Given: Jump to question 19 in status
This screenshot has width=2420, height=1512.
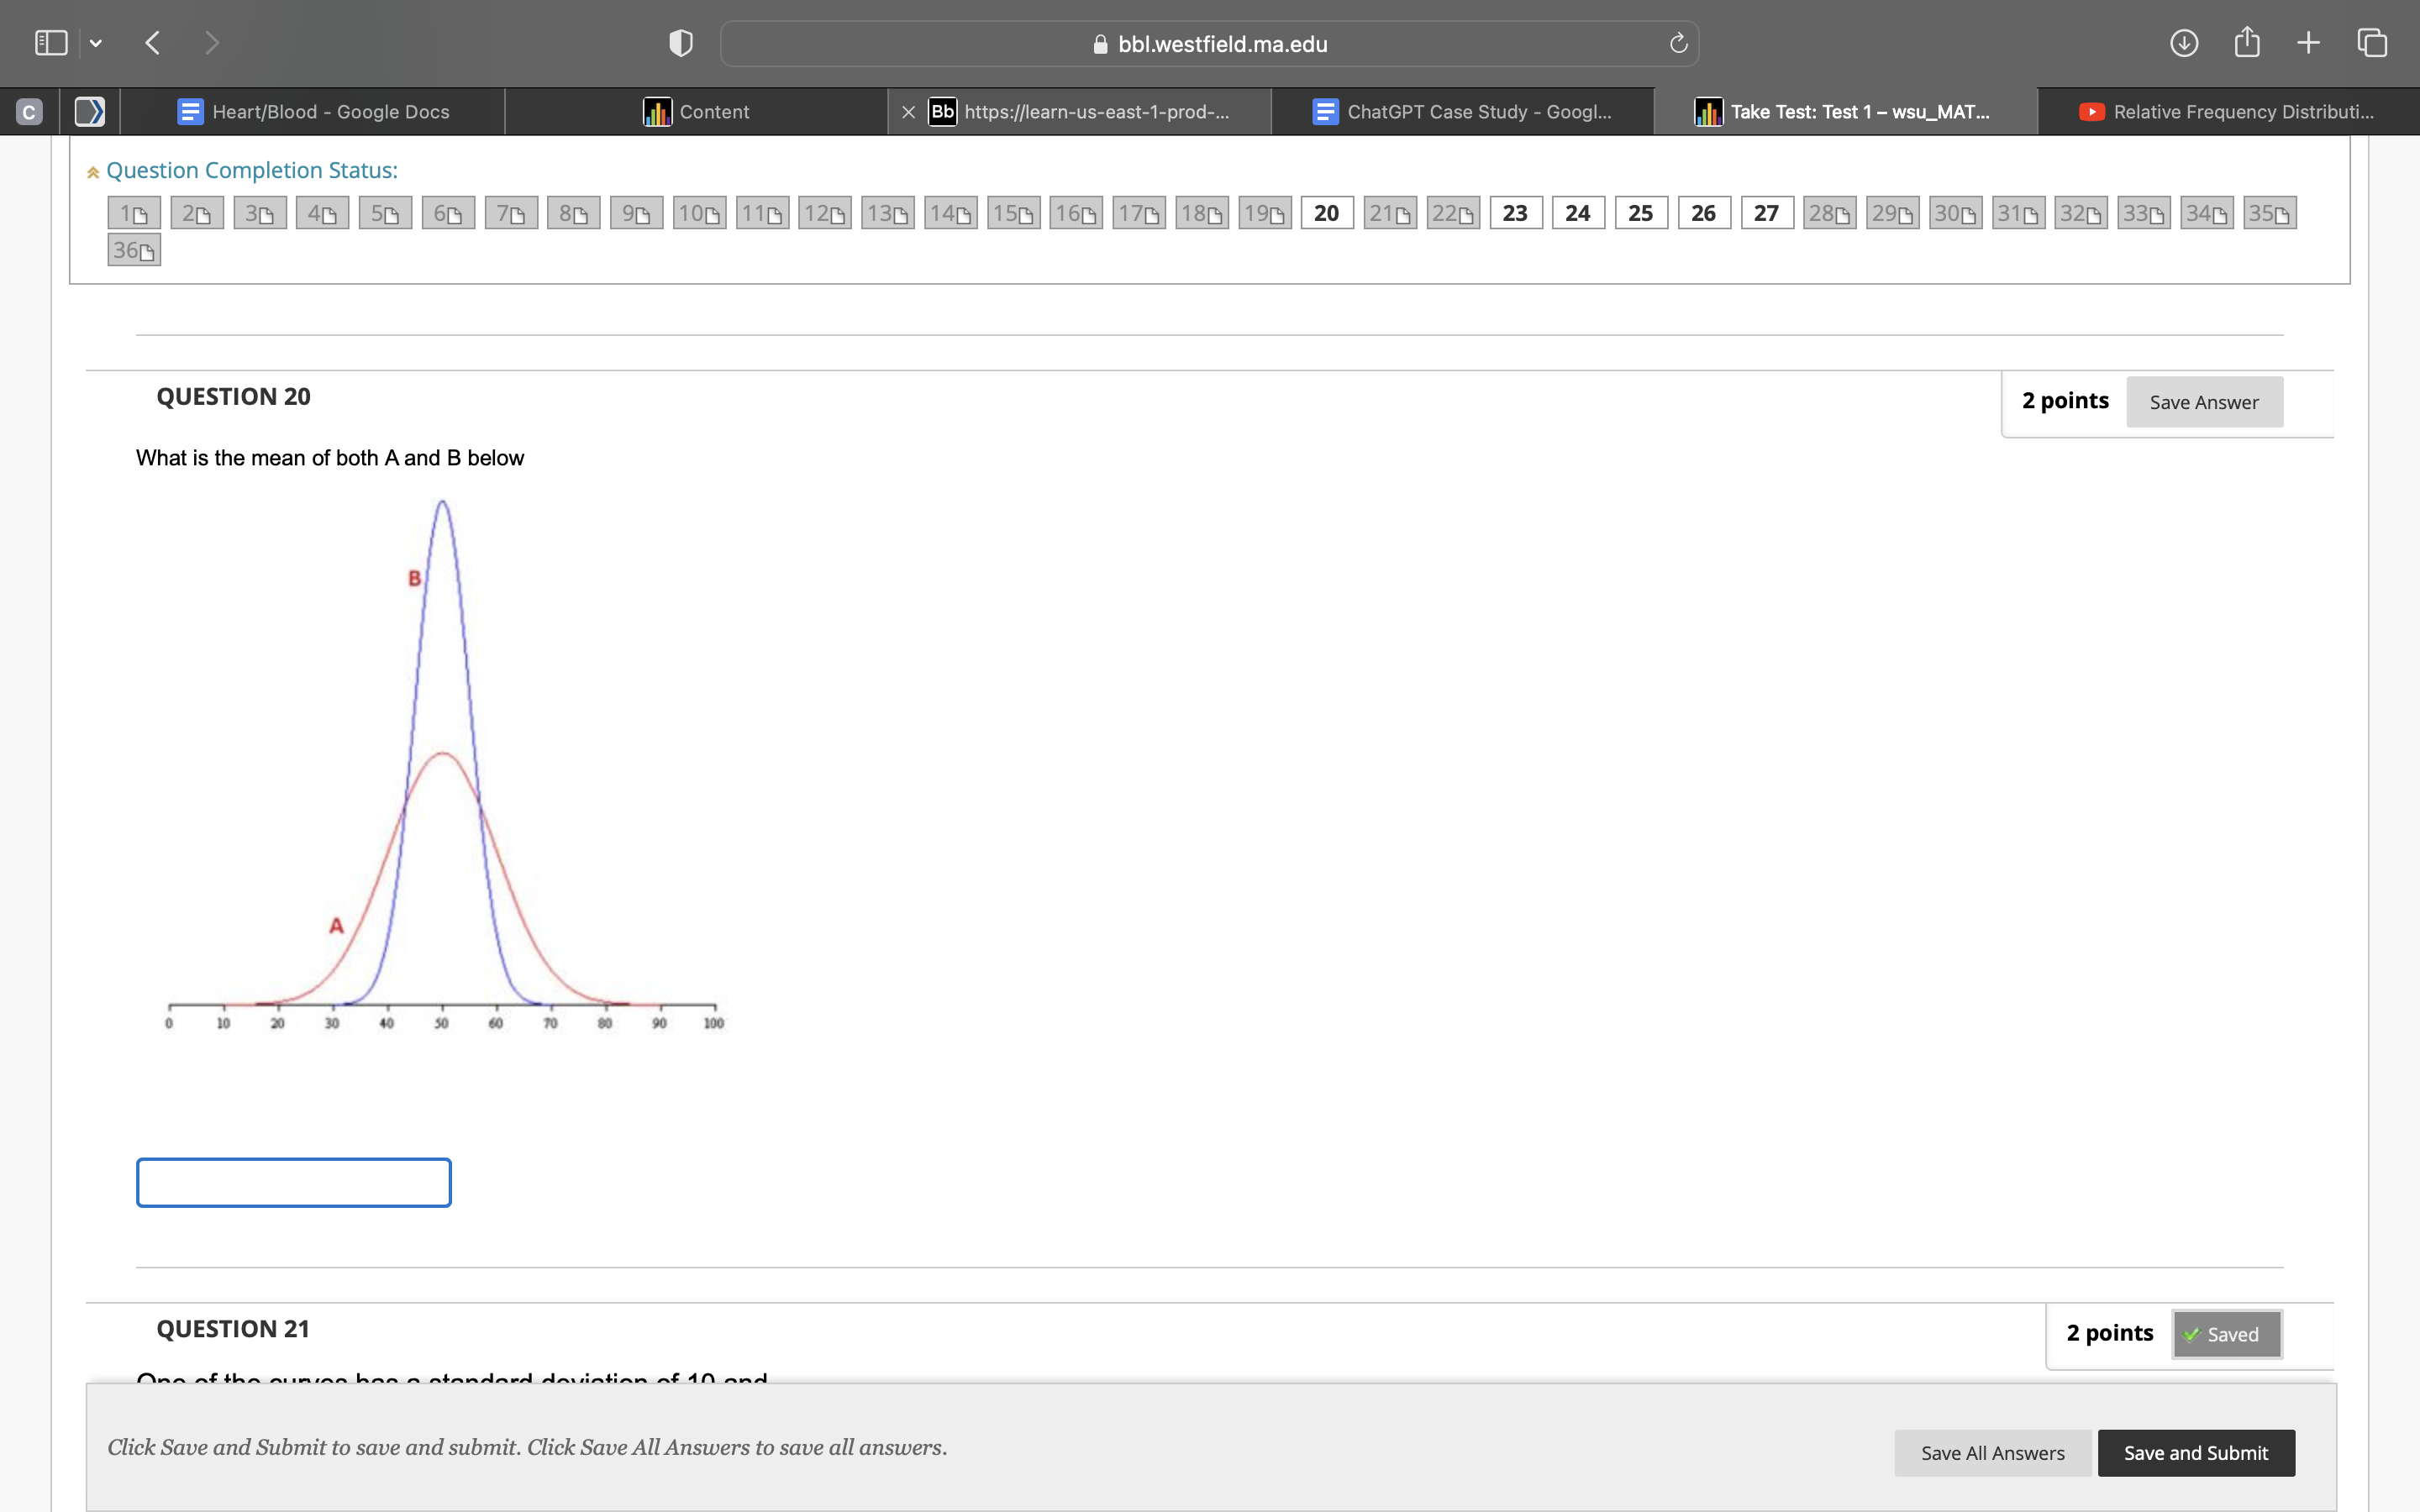Looking at the screenshot, I should click(1264, 213).
